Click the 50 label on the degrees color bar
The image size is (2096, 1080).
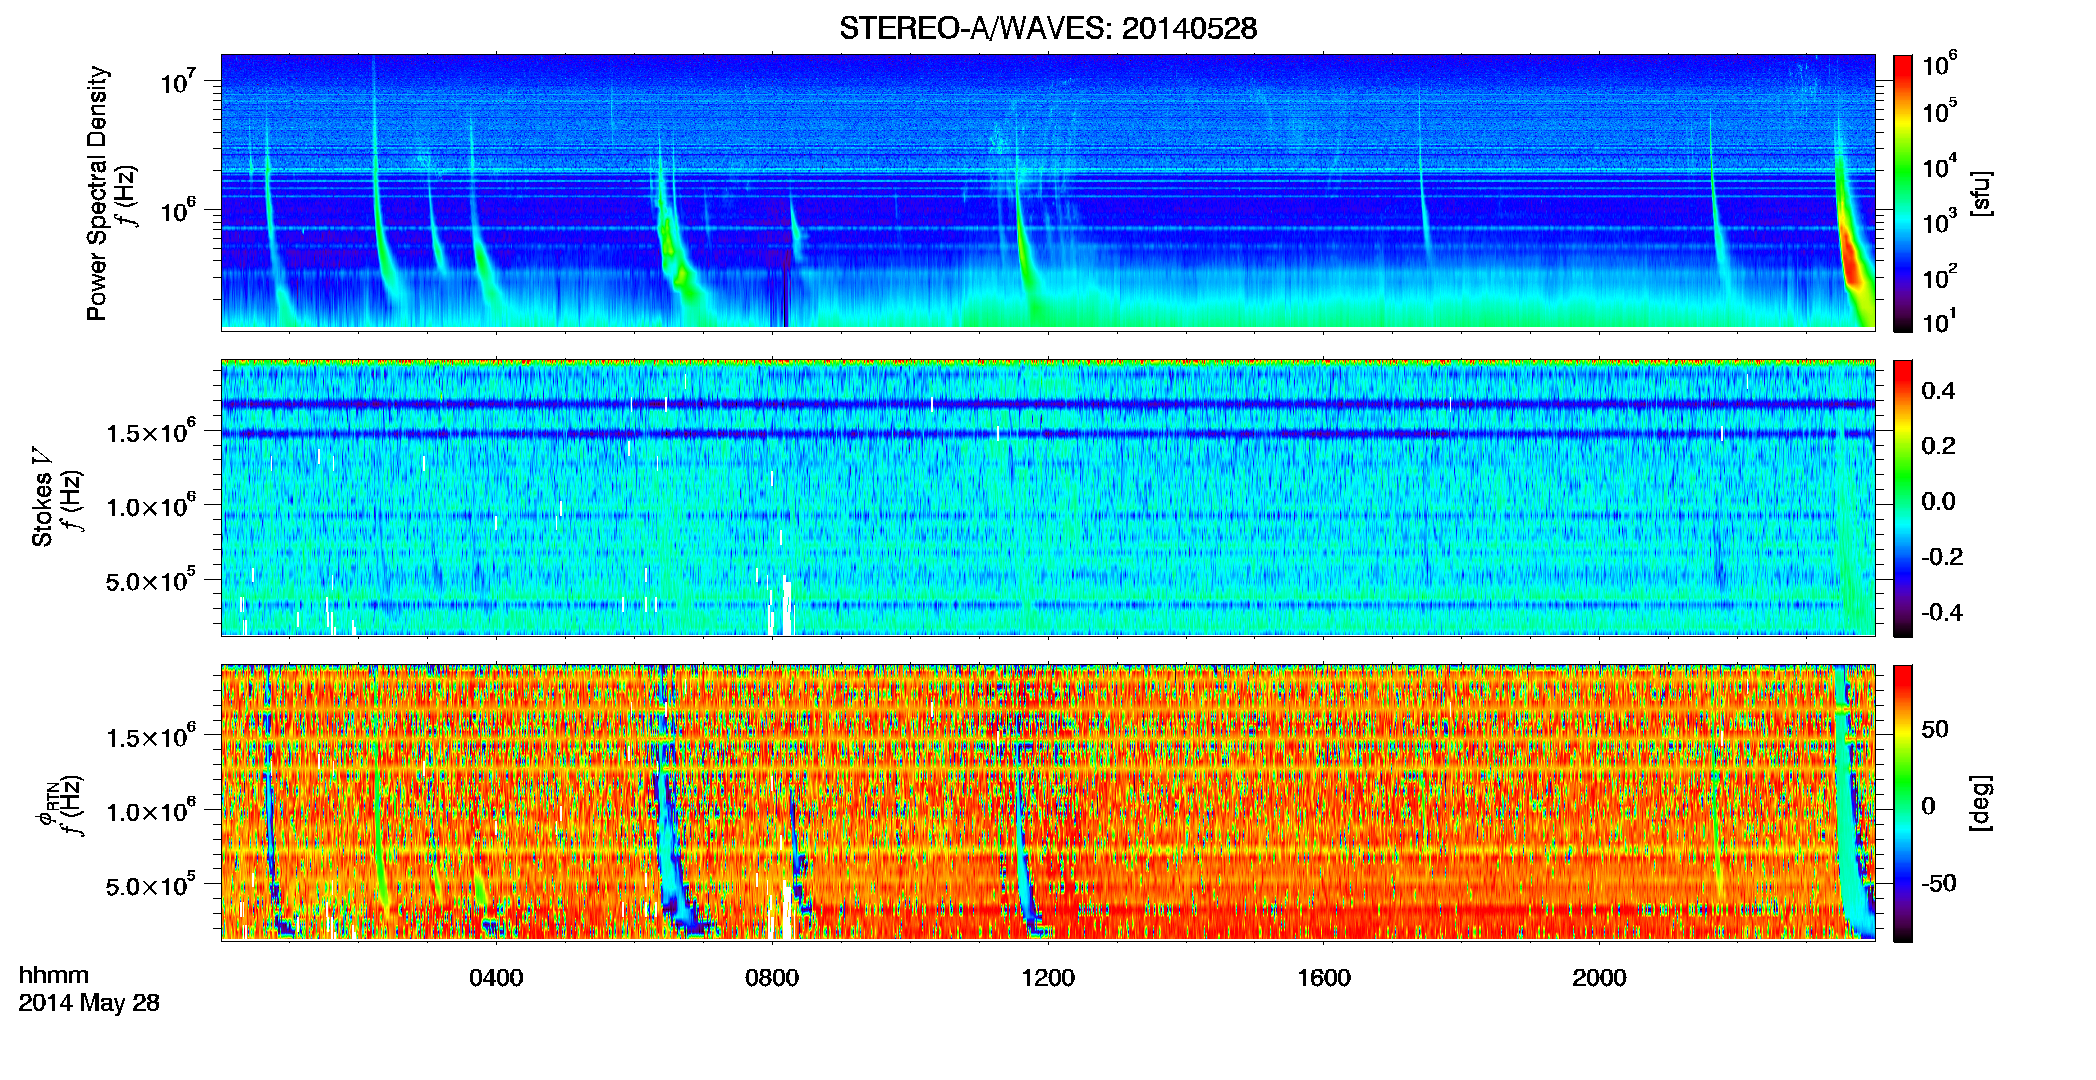click(x=1935, y=729)
